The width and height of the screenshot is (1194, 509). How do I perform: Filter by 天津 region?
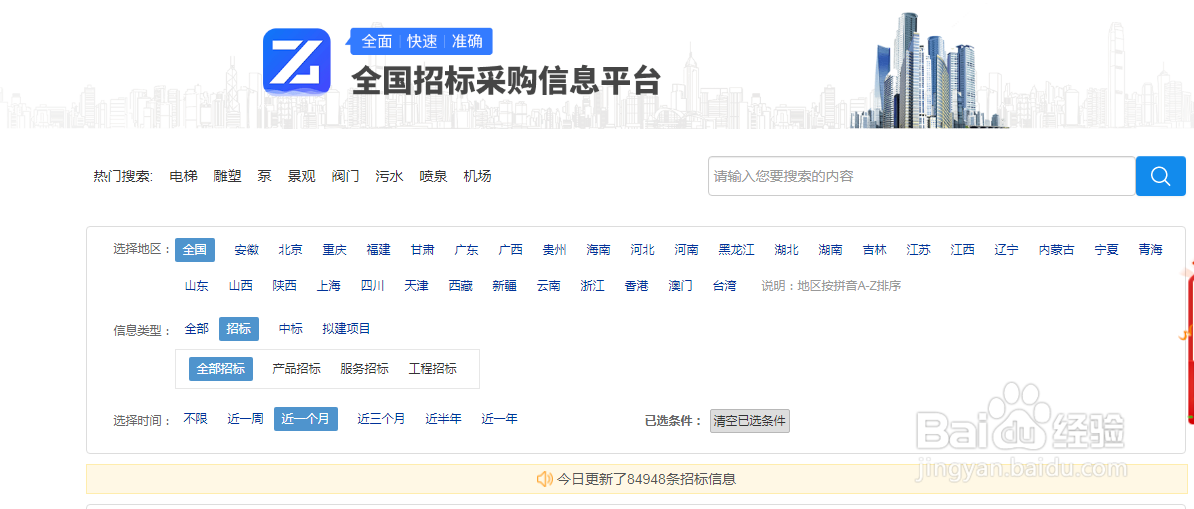pos(417,287)
